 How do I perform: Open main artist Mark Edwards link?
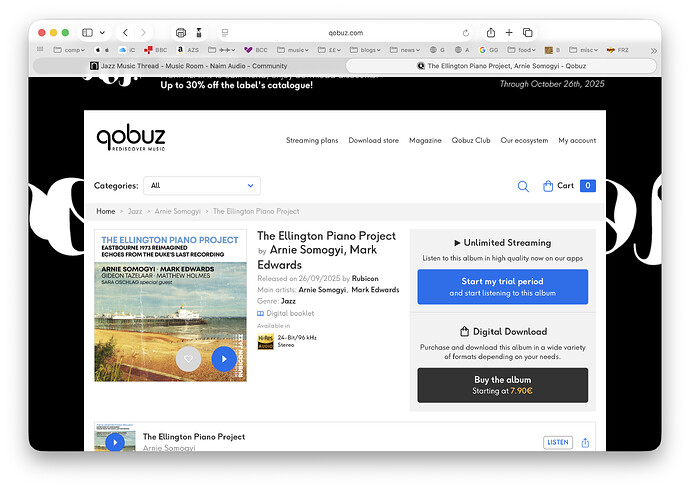click(375, 290)
